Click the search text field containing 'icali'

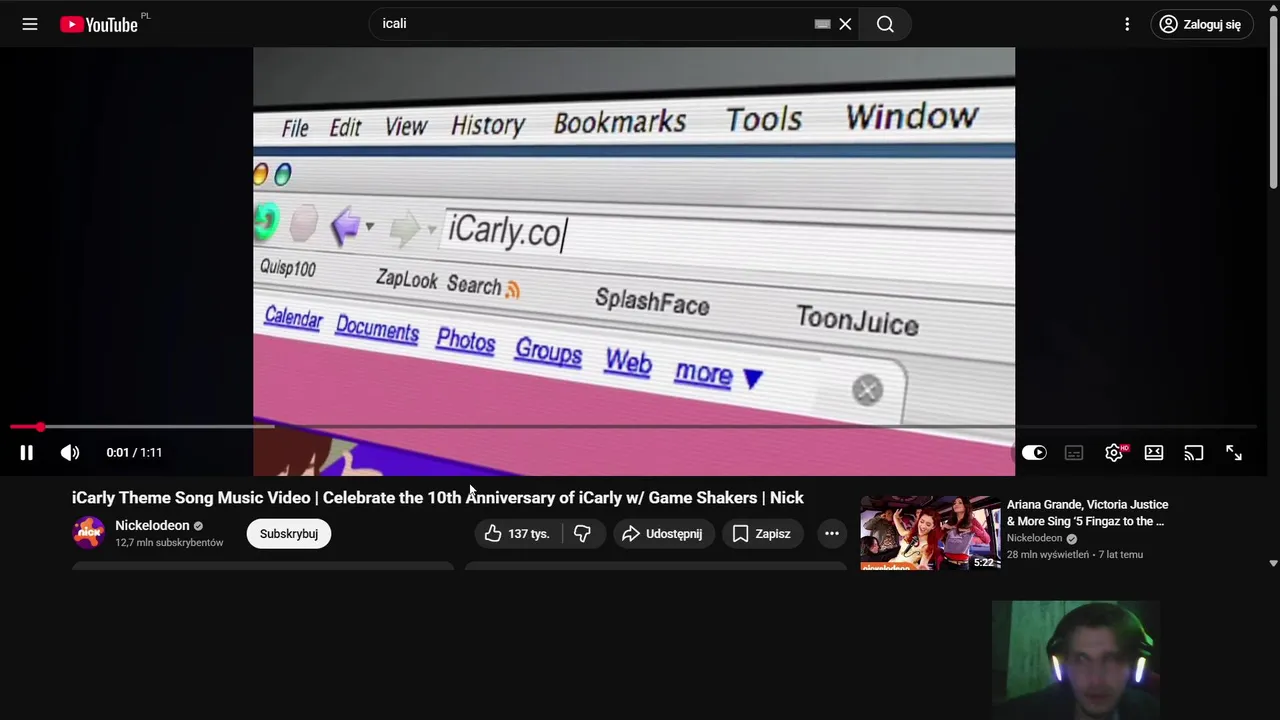pyautogui.click(x=595, y=24)
